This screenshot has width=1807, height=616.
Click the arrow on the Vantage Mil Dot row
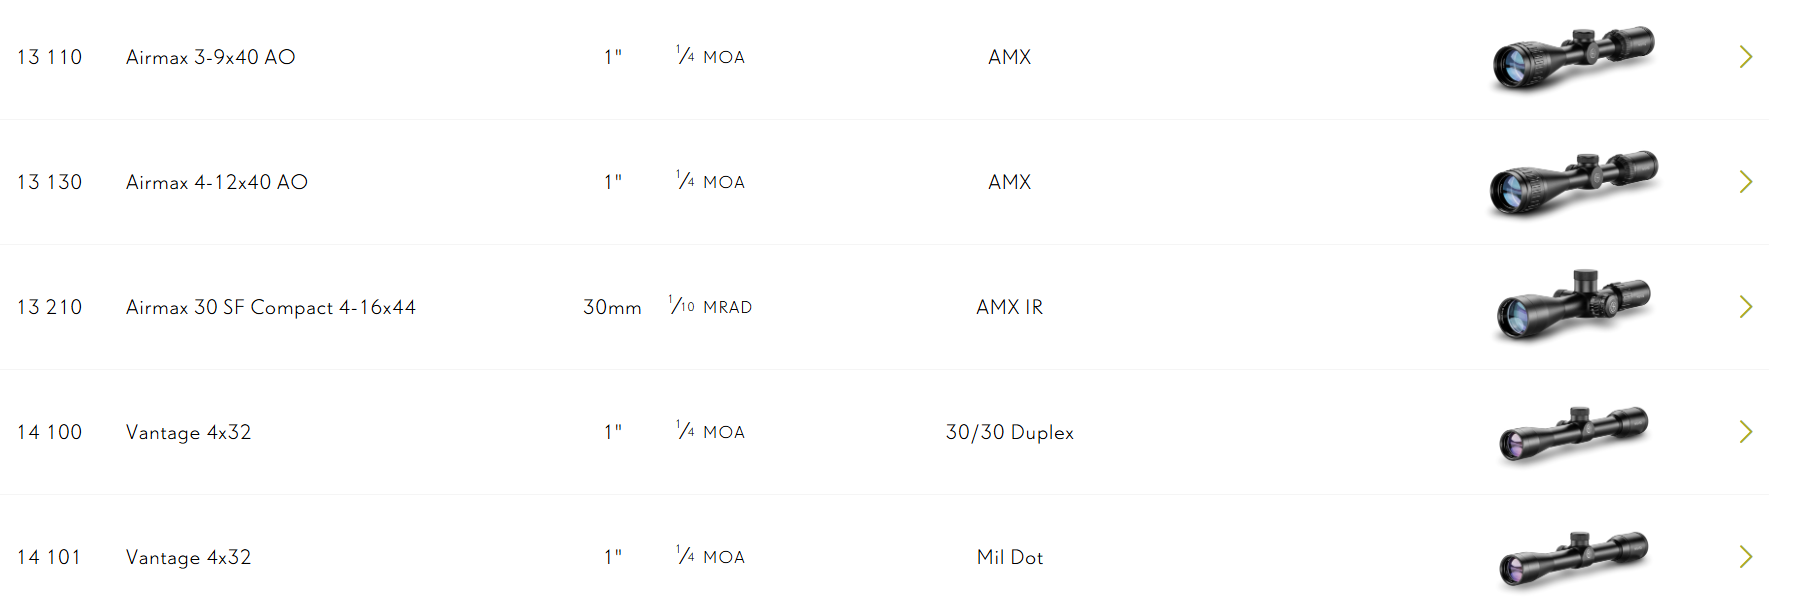click(x=1746, y=557)
